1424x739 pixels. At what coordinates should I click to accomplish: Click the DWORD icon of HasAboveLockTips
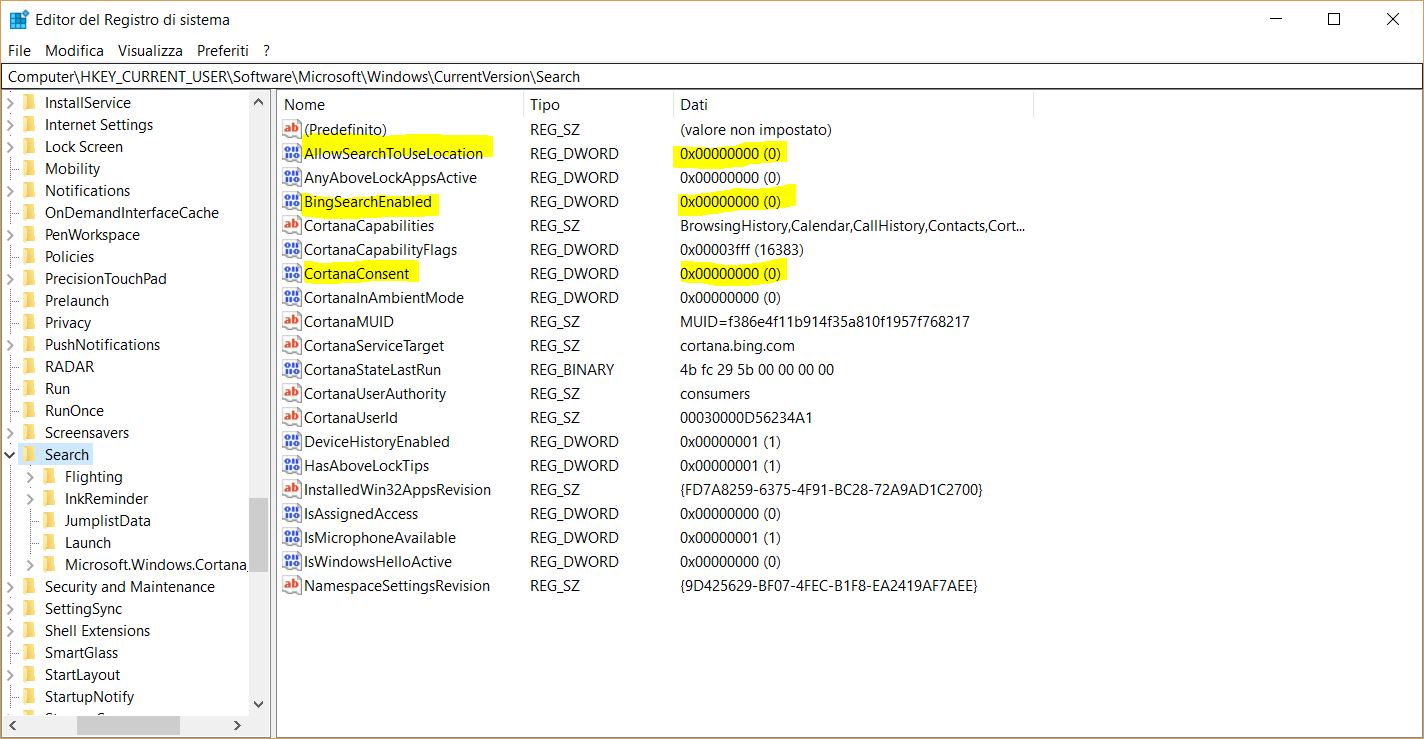[x=291, y=465]
